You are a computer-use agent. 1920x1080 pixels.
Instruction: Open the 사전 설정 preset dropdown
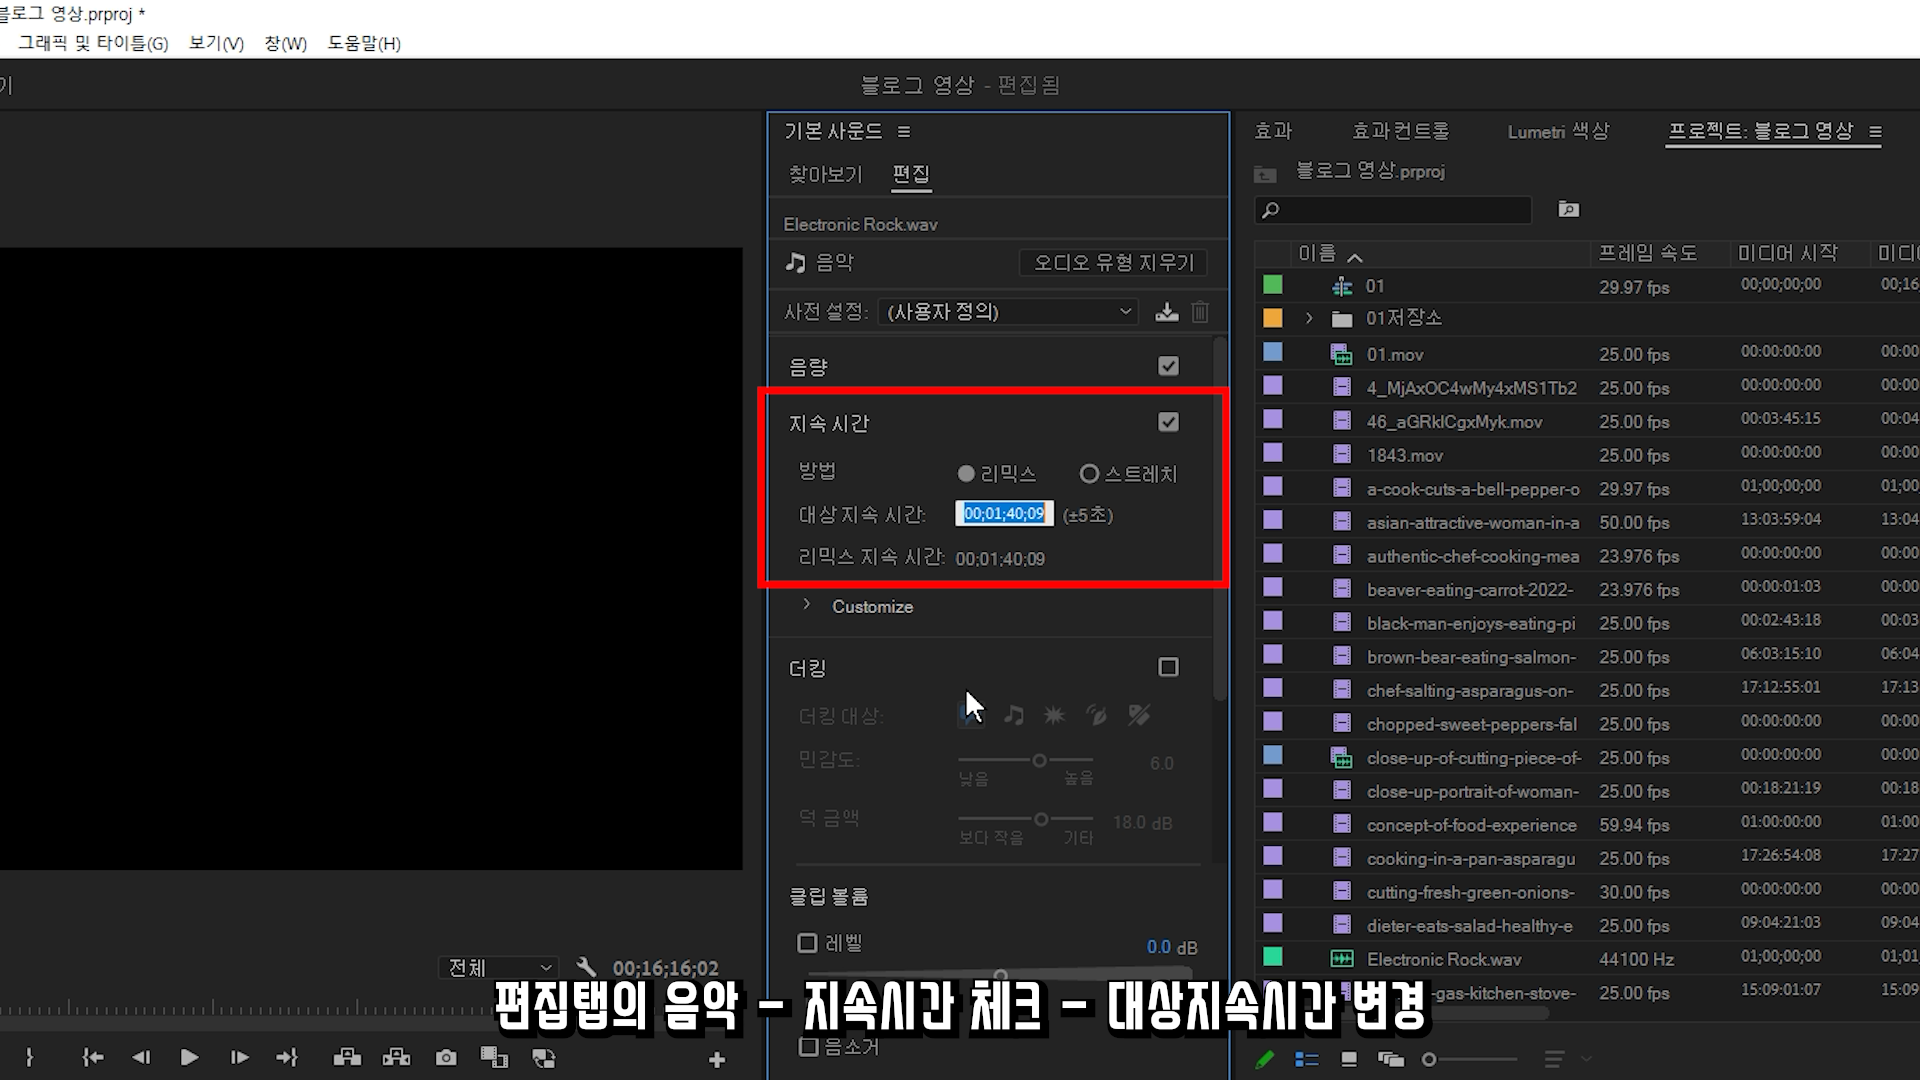point(1008,312)
